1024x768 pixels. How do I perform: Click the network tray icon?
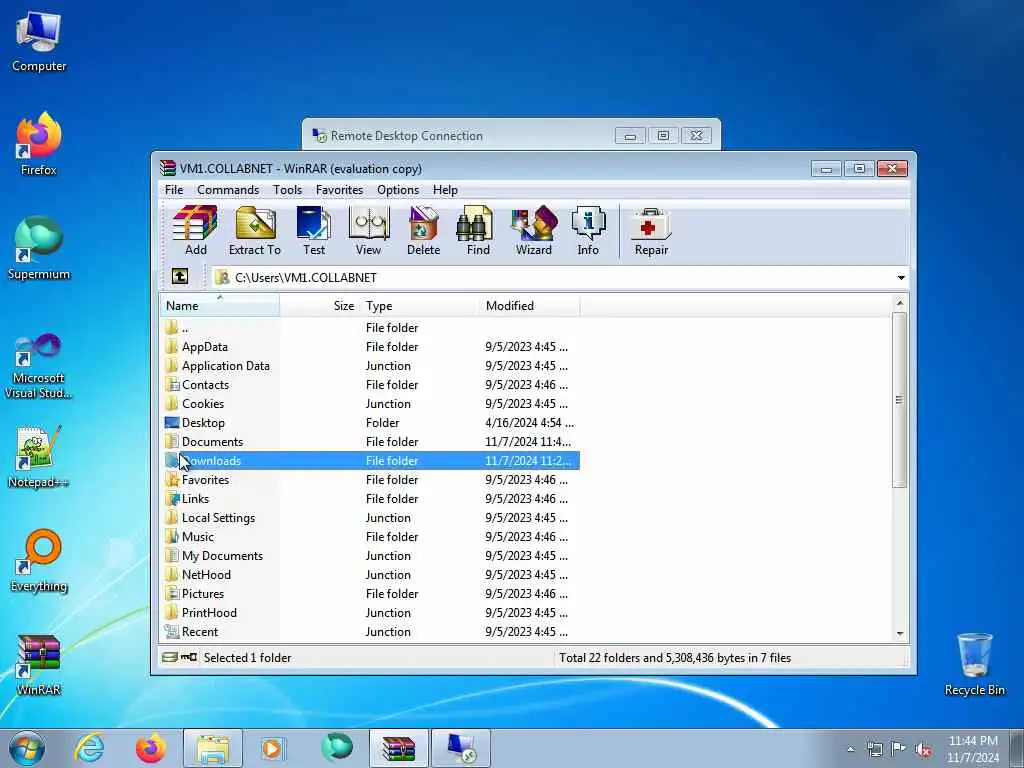click(x=874, y=750)
